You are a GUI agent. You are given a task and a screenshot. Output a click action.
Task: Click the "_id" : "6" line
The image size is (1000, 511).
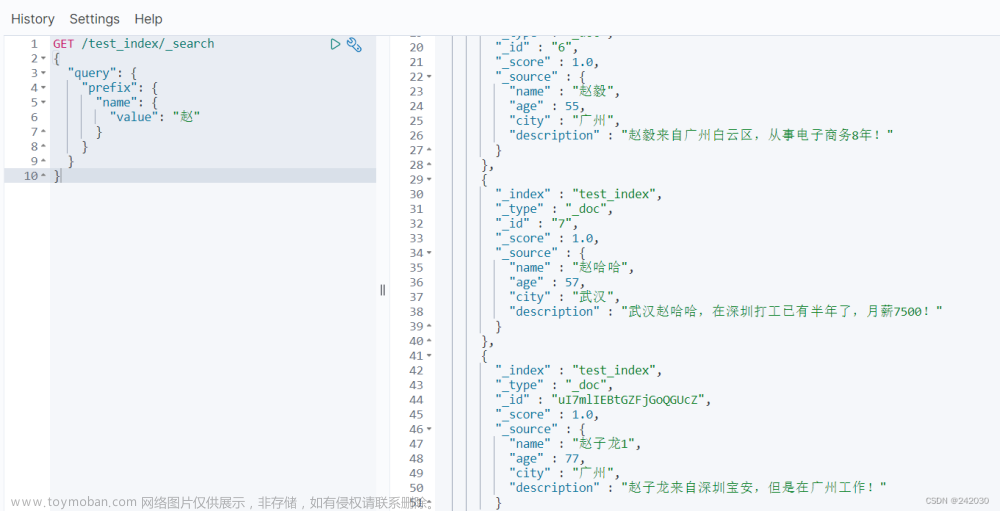pos(537,47)
